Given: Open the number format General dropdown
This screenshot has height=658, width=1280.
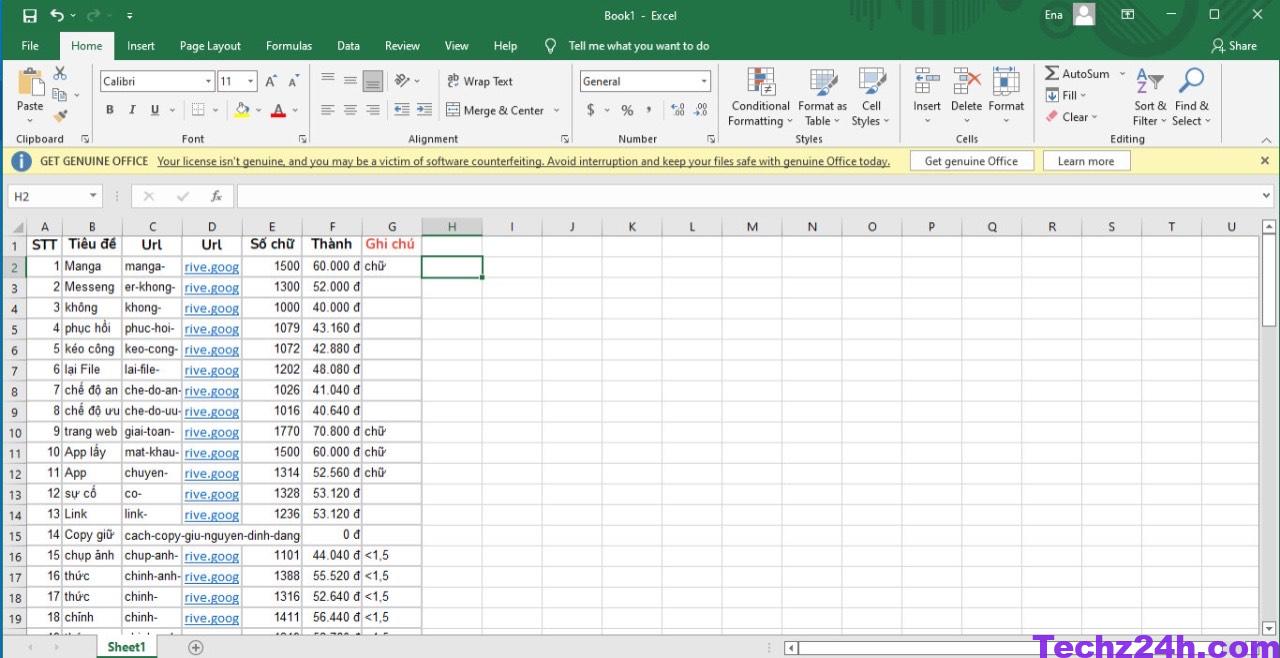Looking at the screenshot, I should [x=704, y=82].
